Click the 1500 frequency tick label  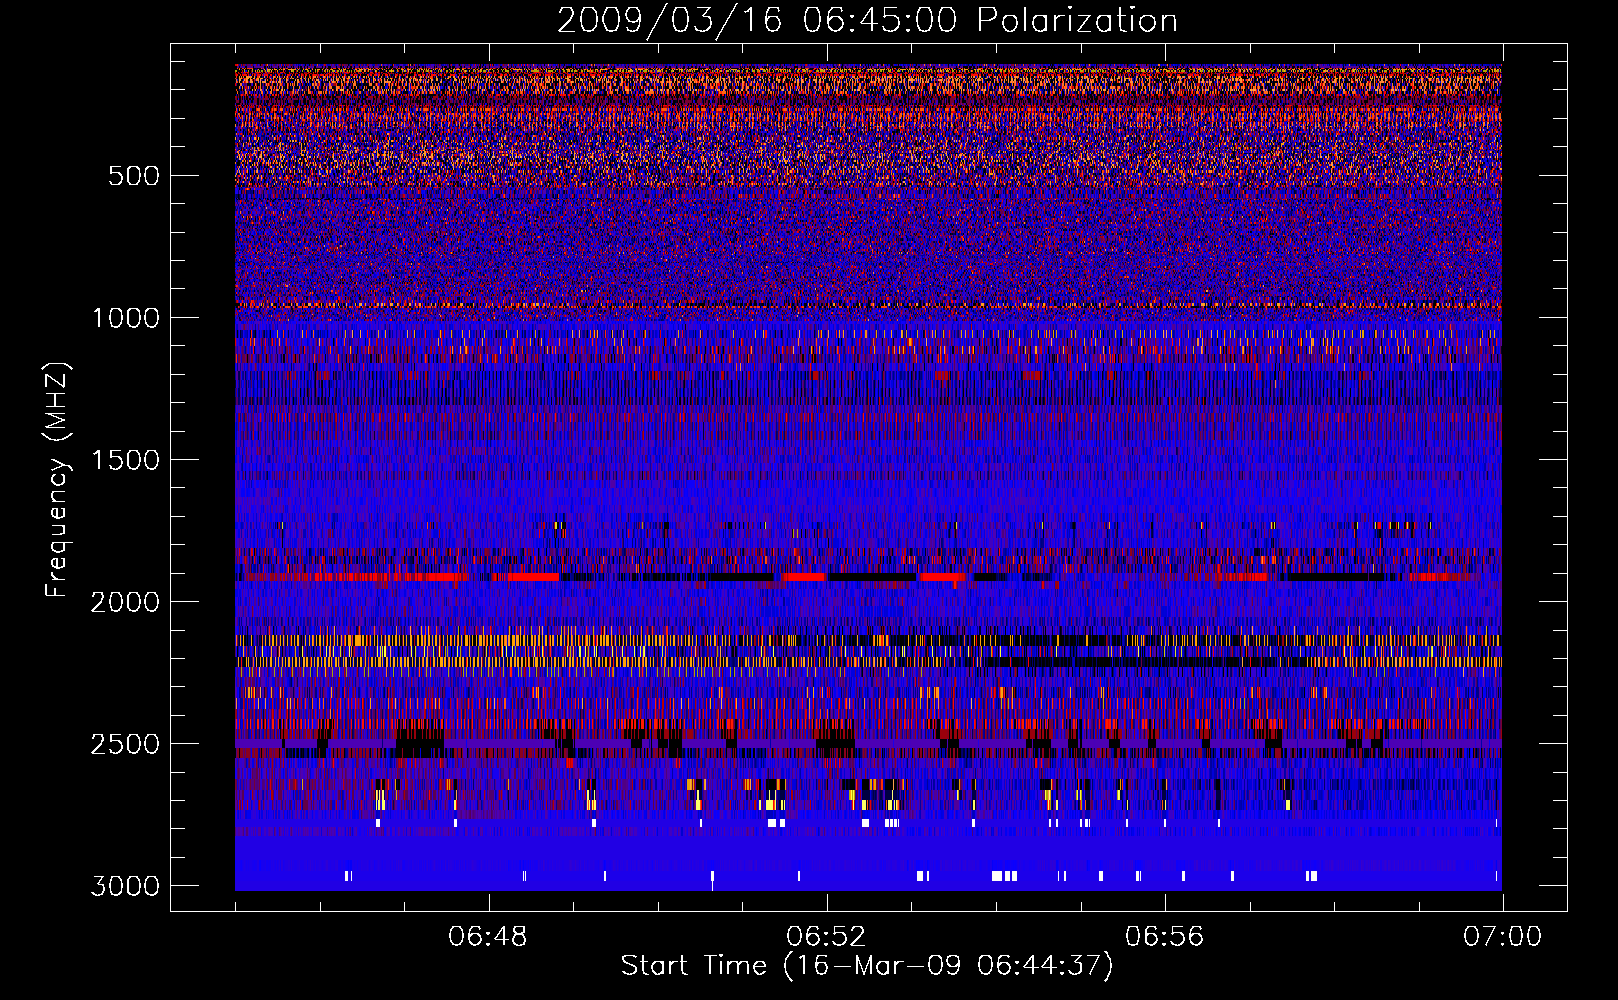pos(125,460)
